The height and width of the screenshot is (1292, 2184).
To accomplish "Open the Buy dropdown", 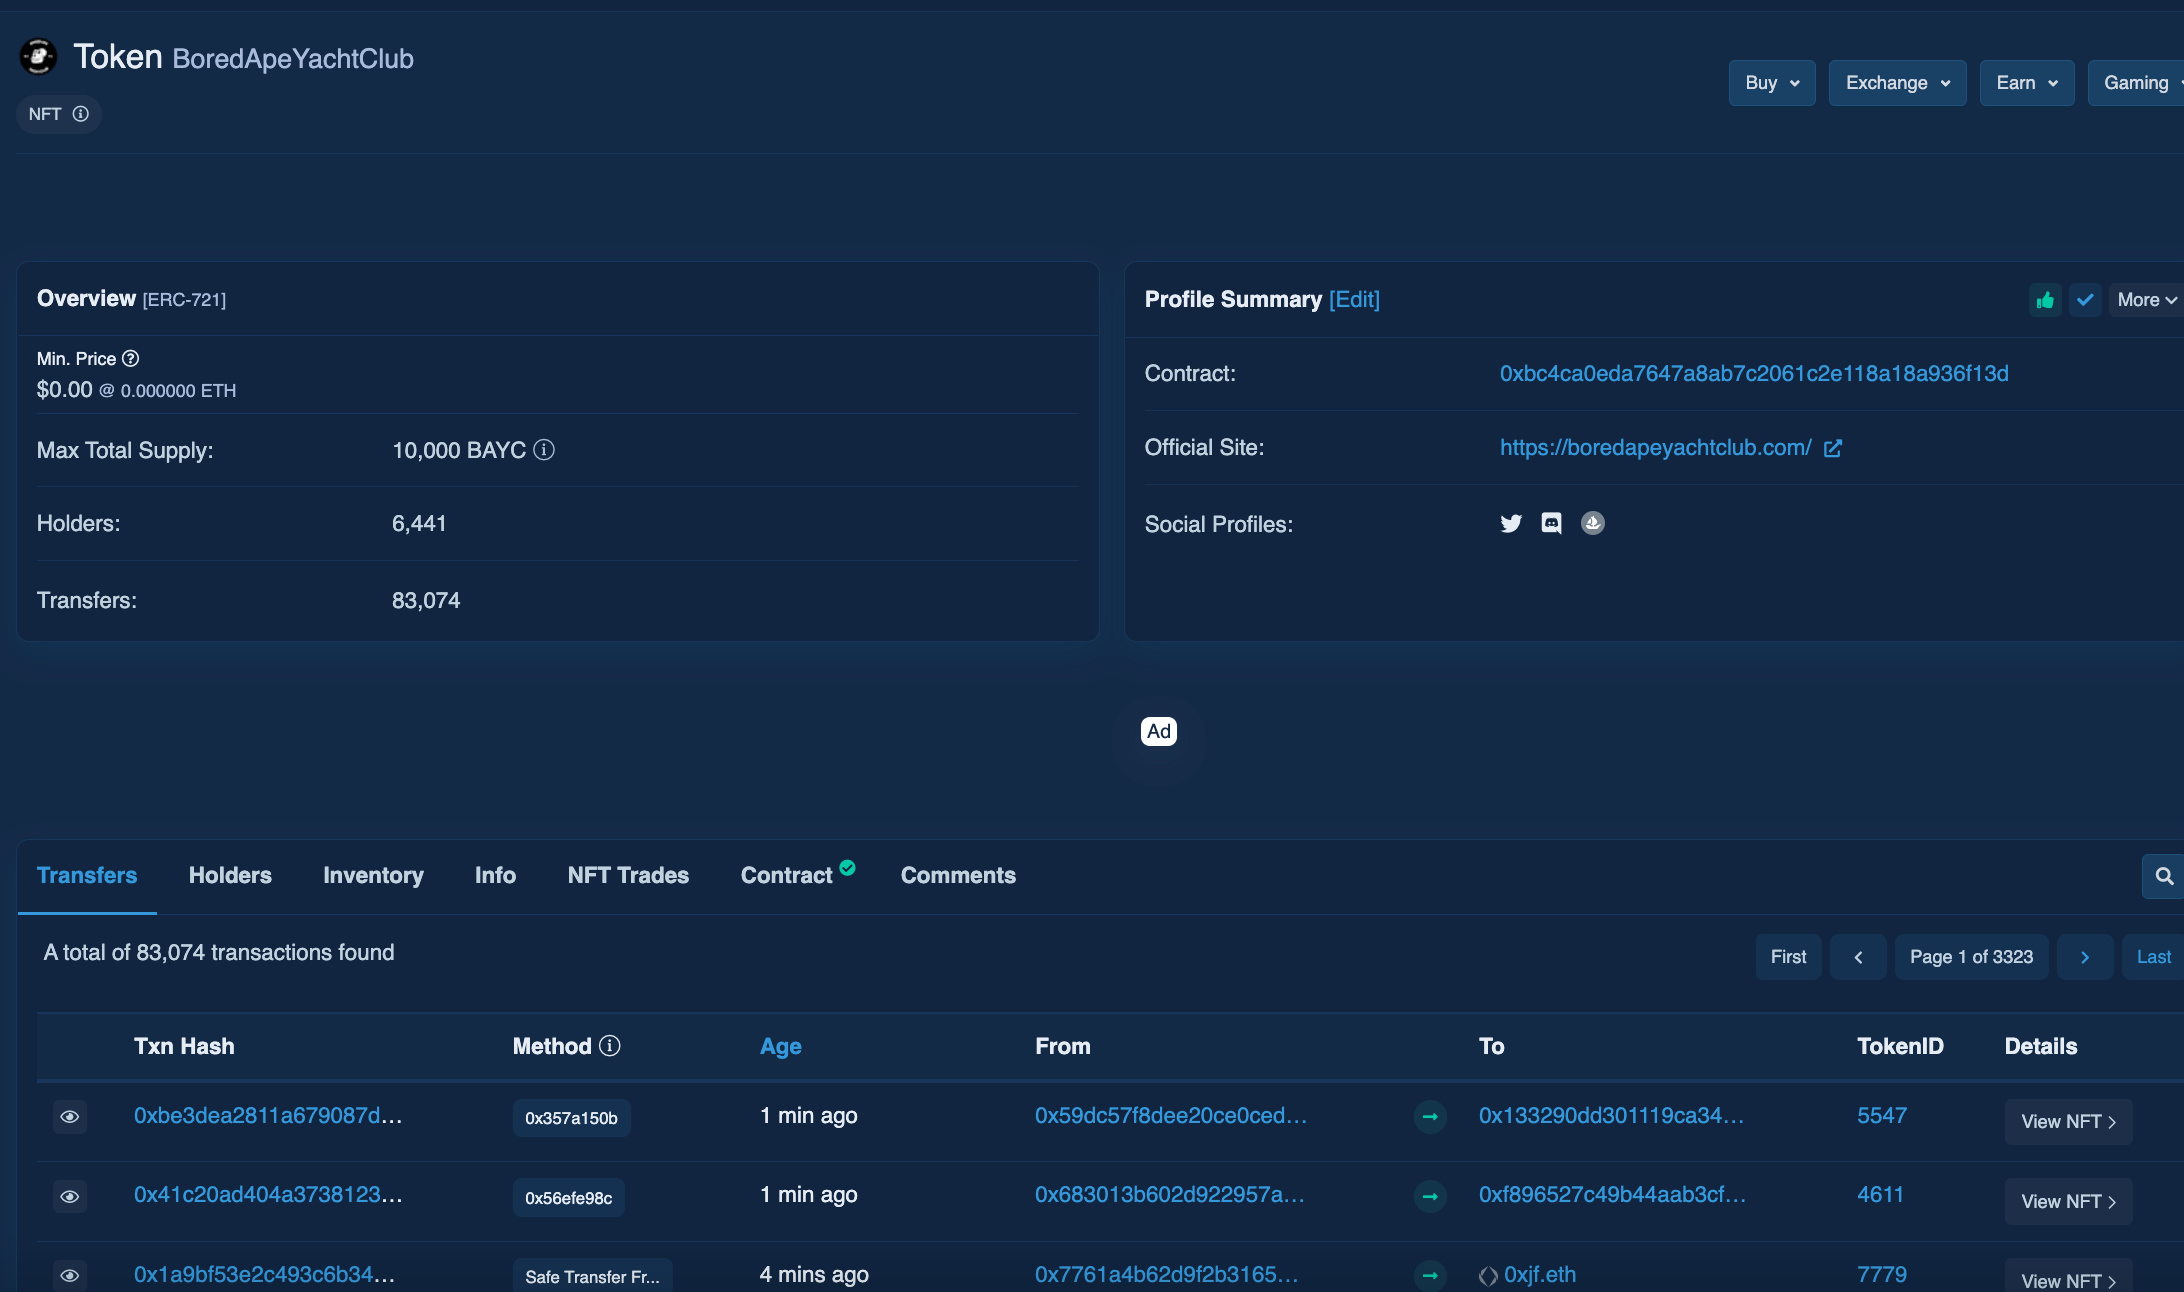I will (x=1772, y=83).
